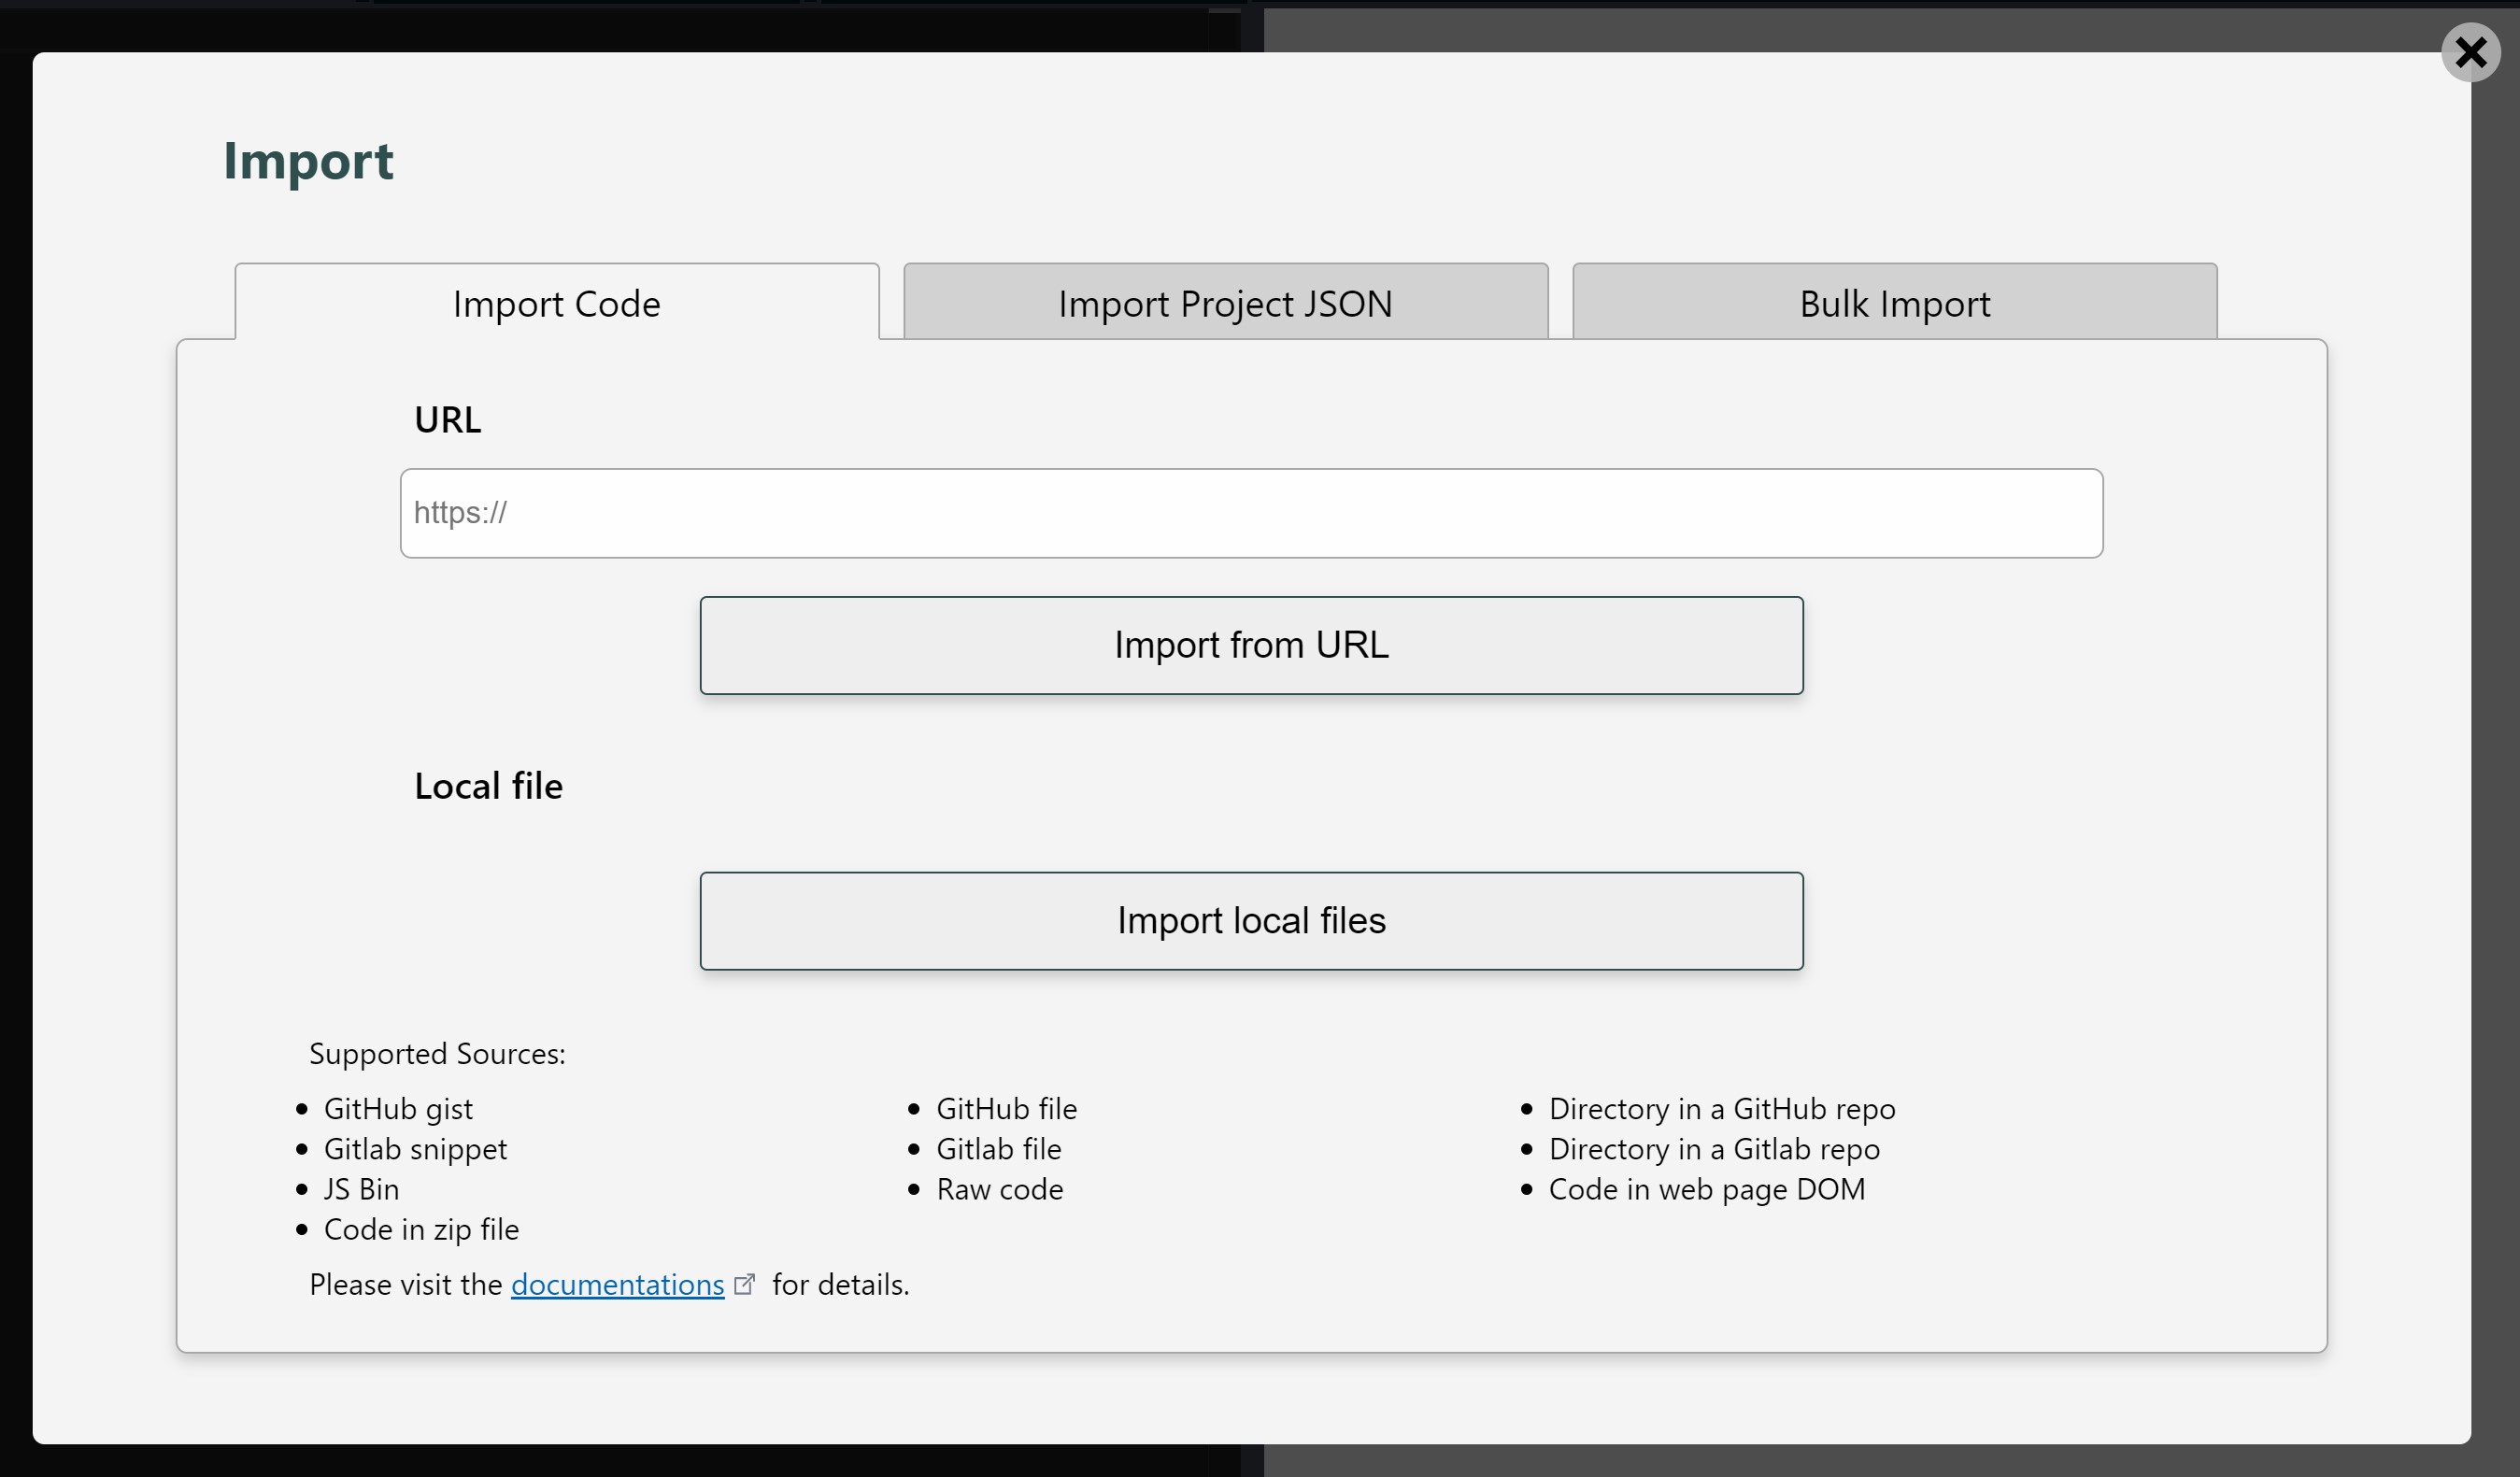Select the Gitlab snippet supported source
Viewport: 2520px width, 1477px height.
(x=416, y=1148)
